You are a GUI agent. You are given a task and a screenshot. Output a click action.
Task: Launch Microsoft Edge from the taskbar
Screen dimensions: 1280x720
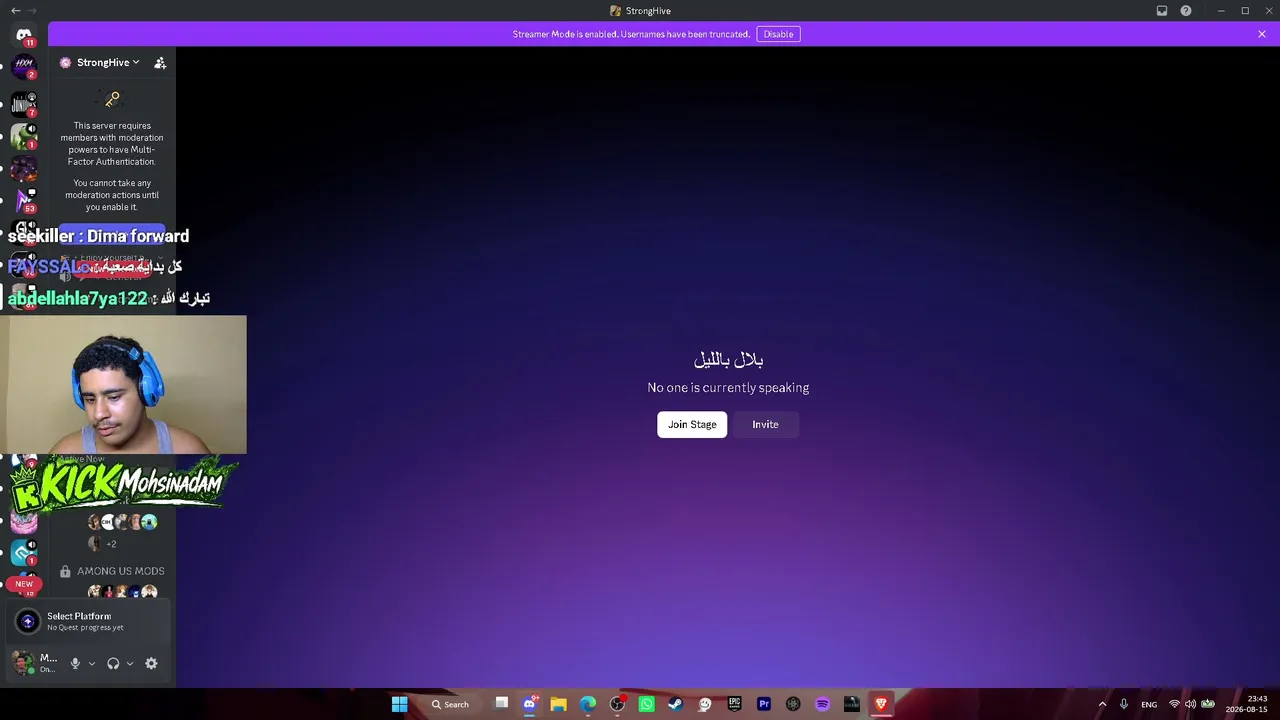(588, 704)
